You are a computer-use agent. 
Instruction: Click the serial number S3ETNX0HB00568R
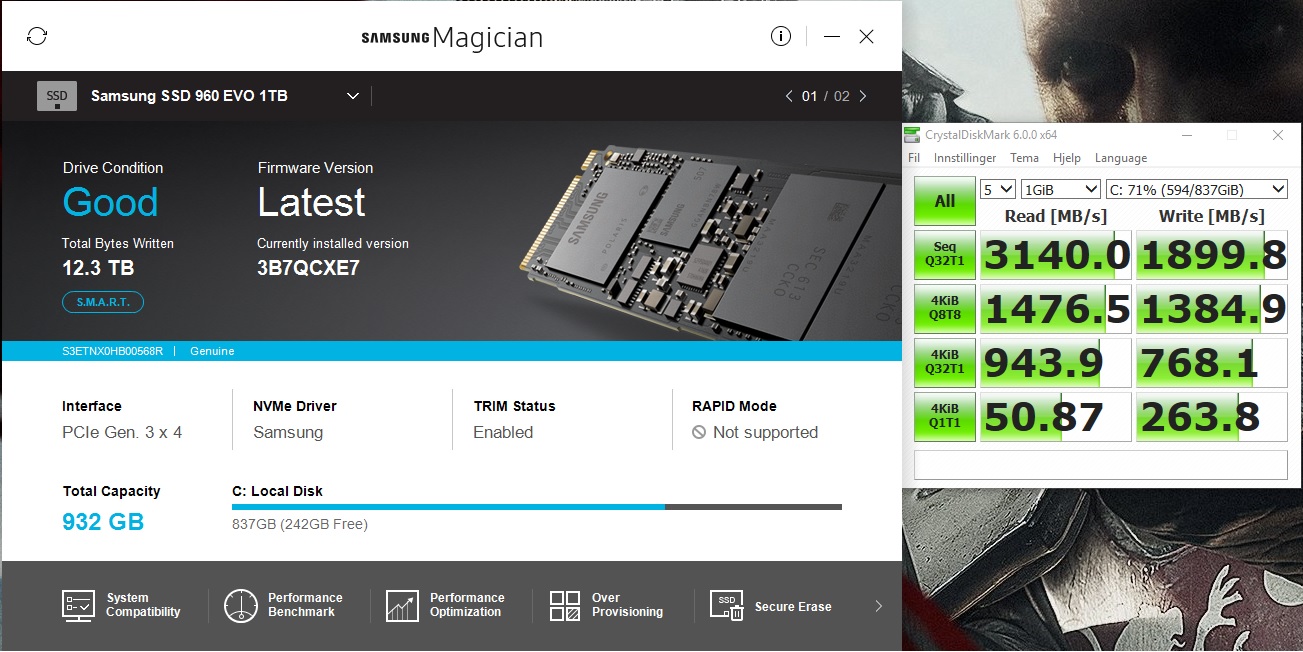coord(112,351)
